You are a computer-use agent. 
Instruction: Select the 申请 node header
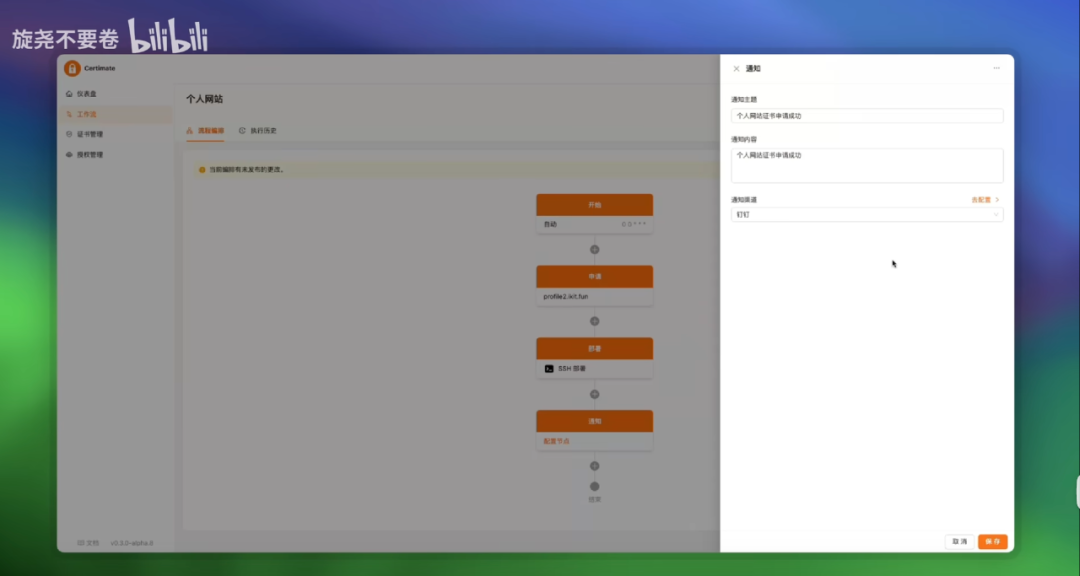[594, 276]
